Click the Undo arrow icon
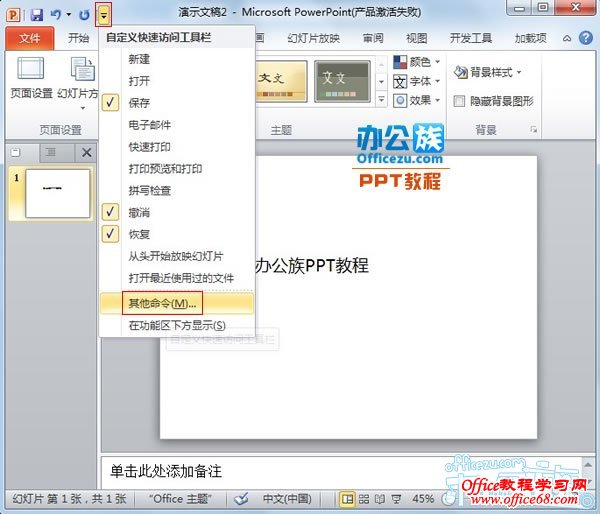 56,15
